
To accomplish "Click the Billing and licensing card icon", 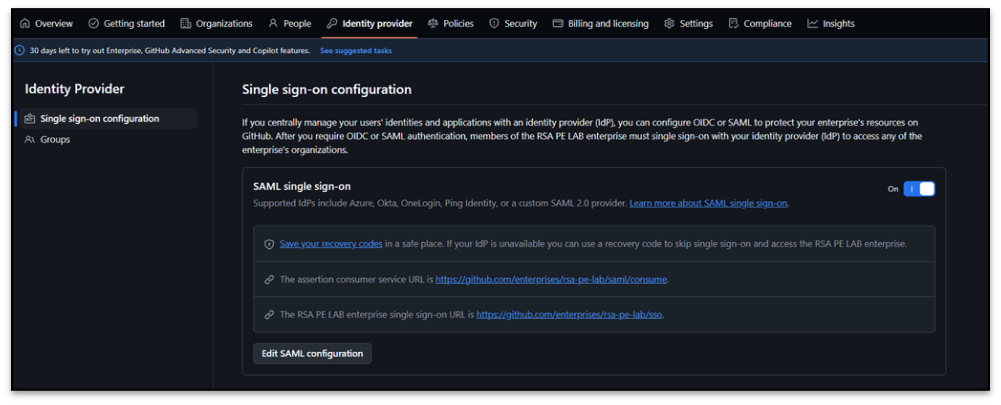I will coord(558,24).
